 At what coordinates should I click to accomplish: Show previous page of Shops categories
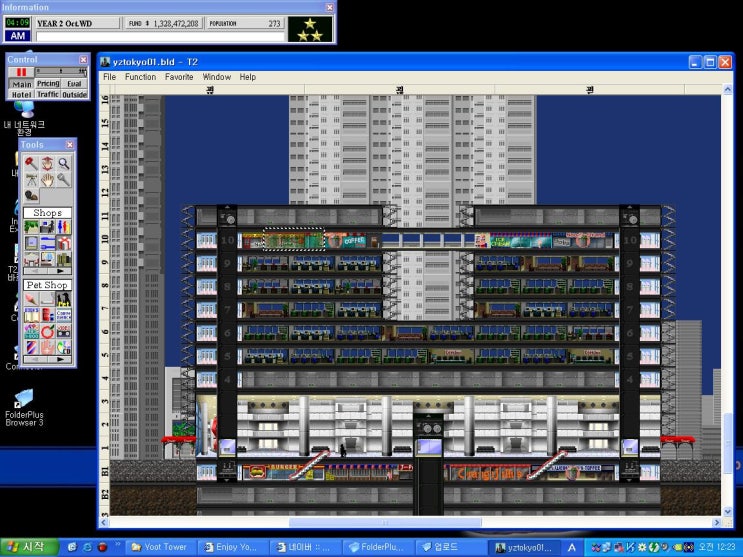36,271
